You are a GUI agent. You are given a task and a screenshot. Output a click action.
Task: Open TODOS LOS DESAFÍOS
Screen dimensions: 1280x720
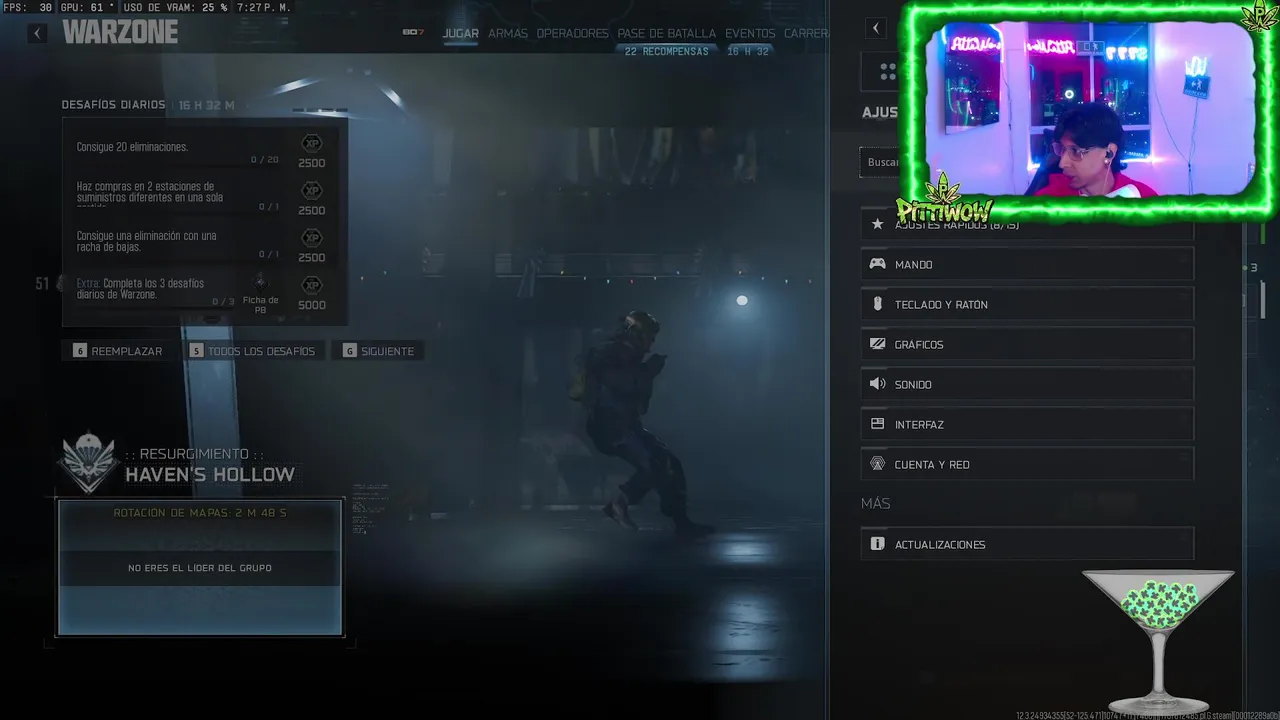(x=252, y=351)
